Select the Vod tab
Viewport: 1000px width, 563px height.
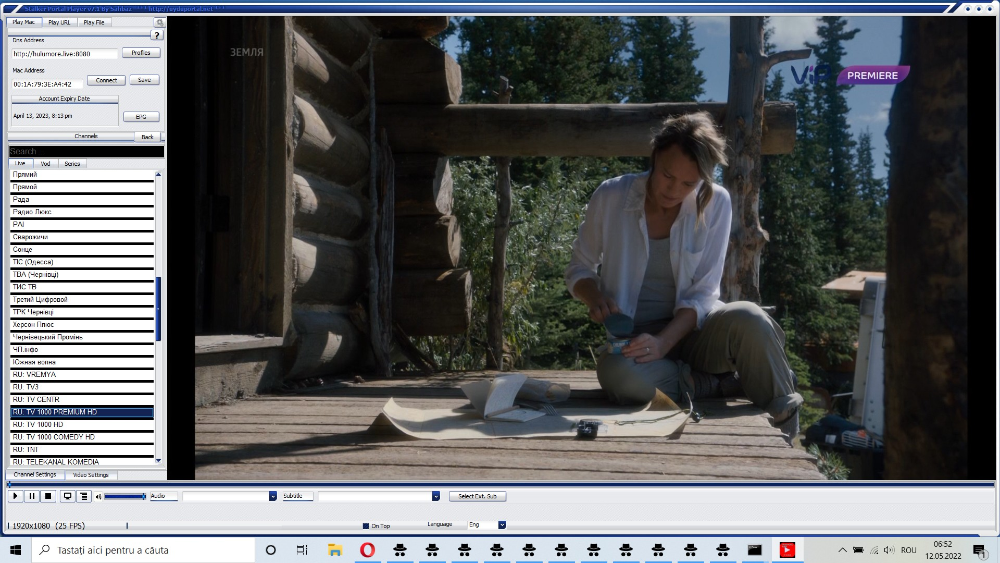(x=45, y=164)
